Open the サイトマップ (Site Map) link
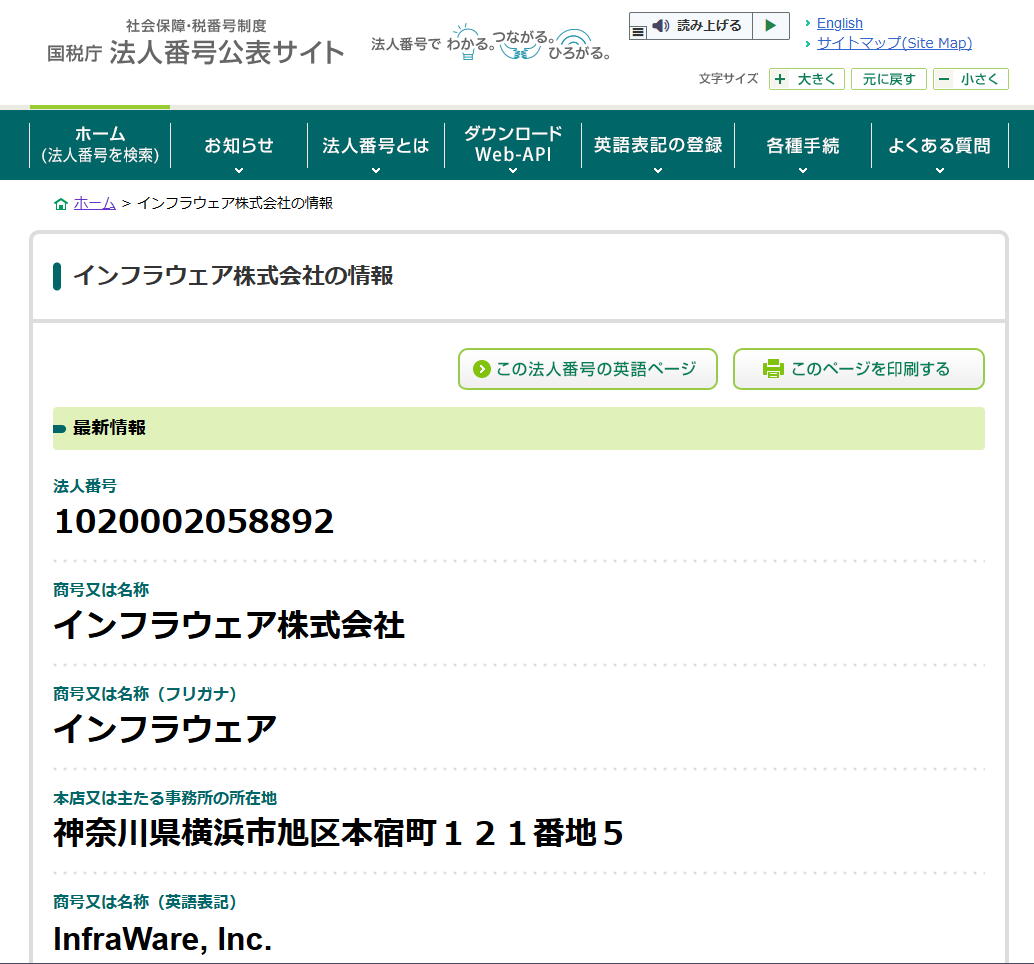Image resolution: width=1034 pixels, height=964 pixels. (x=894, y=43)
